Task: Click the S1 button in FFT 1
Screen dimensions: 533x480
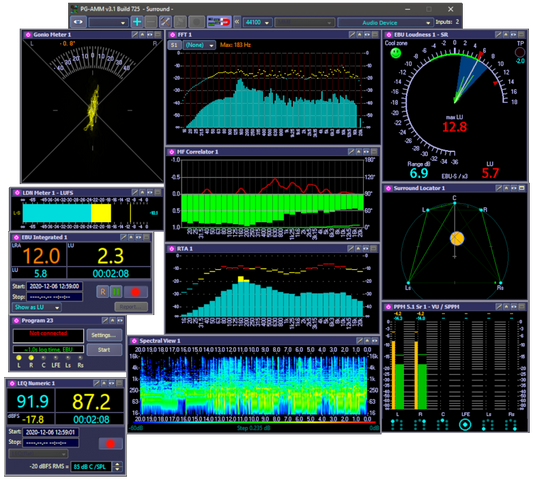Action: (x=174, y=45)
